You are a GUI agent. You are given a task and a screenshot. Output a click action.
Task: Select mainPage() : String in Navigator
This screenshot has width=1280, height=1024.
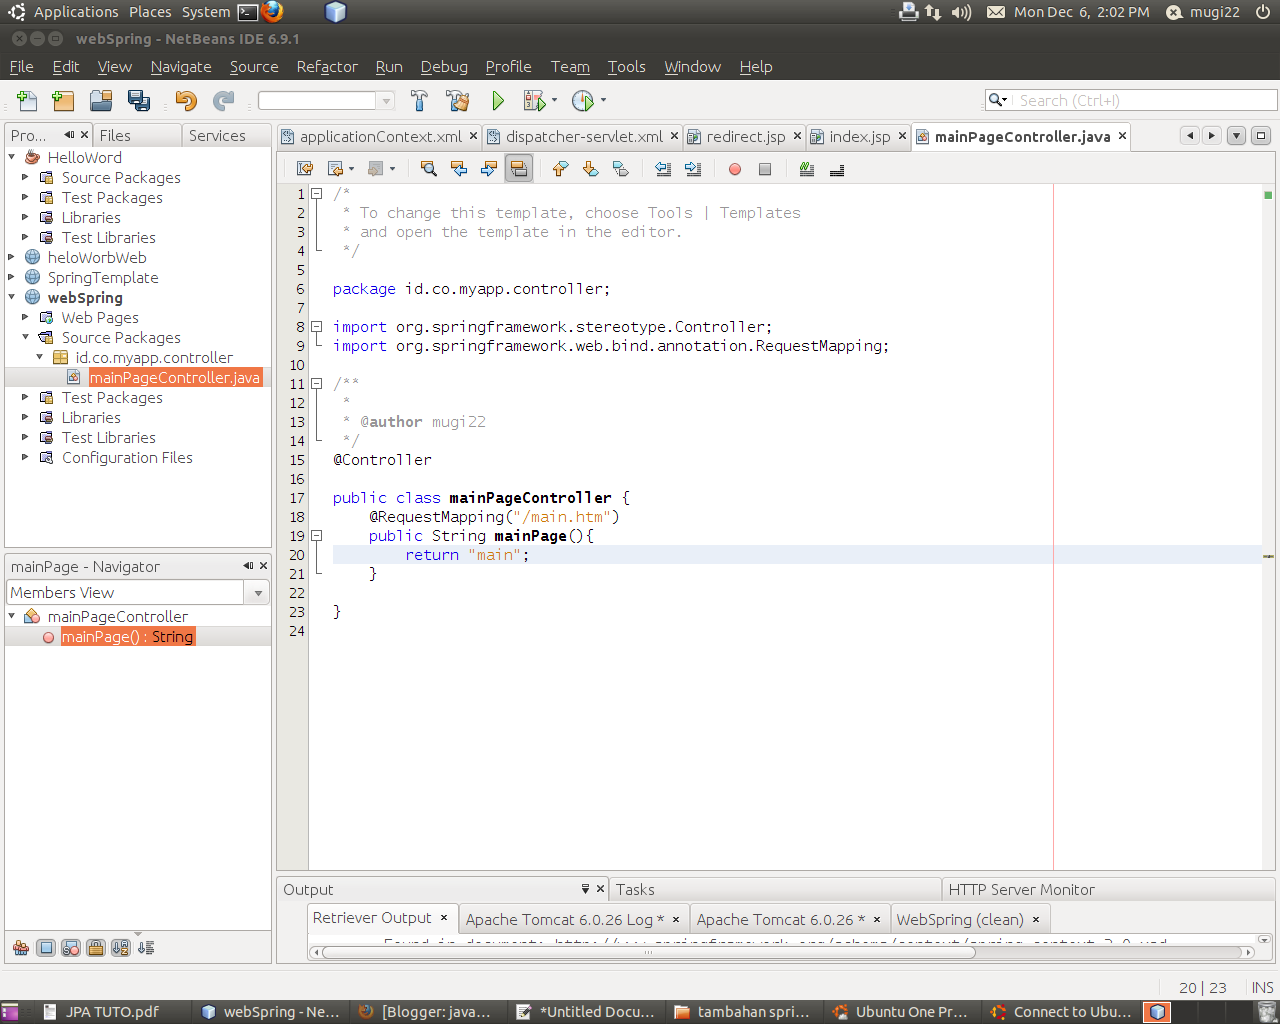click(x=127, y=637)
